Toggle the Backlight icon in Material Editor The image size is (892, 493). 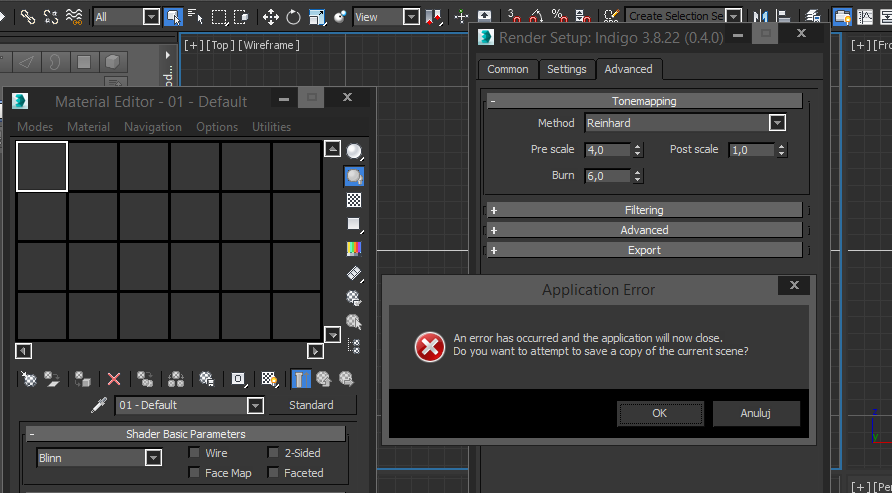(354, 176)
